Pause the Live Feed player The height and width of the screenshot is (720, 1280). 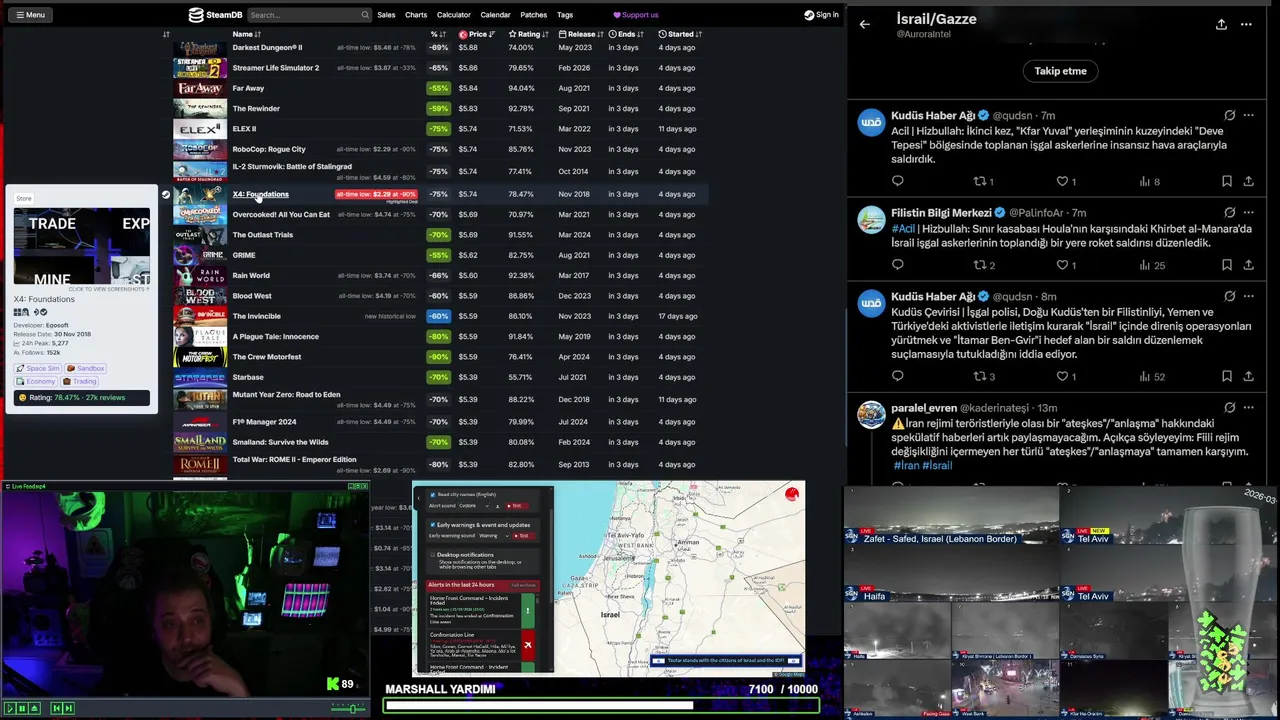(x=21, y=708)
